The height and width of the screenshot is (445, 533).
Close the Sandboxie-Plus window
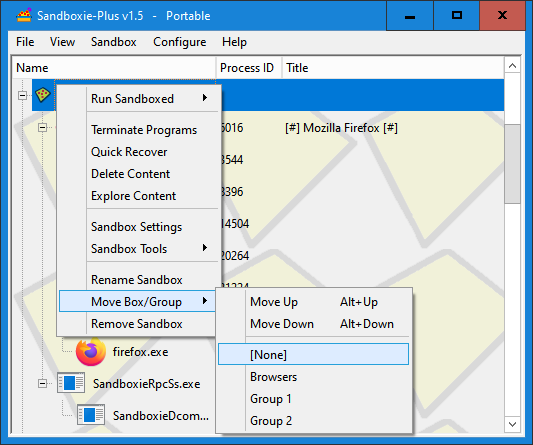pyautogui.click(x=502, y=16)
